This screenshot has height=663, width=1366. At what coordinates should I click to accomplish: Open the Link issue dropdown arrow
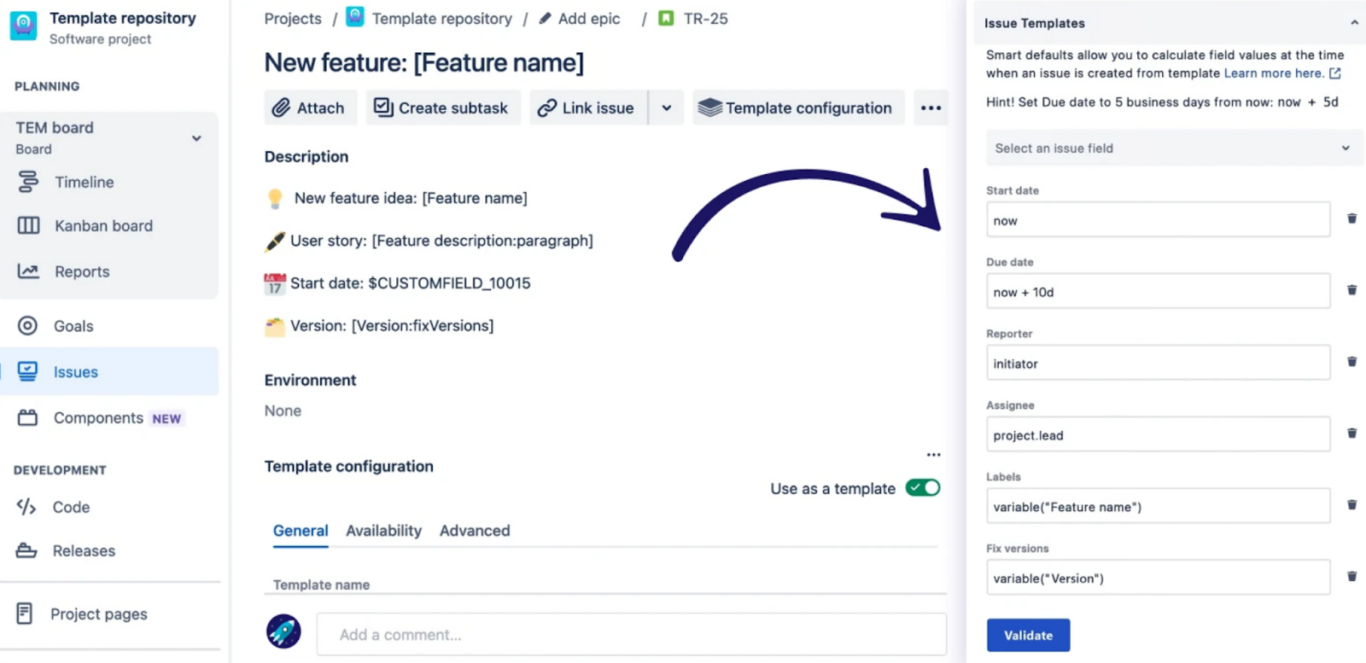(x=666, y=107)
